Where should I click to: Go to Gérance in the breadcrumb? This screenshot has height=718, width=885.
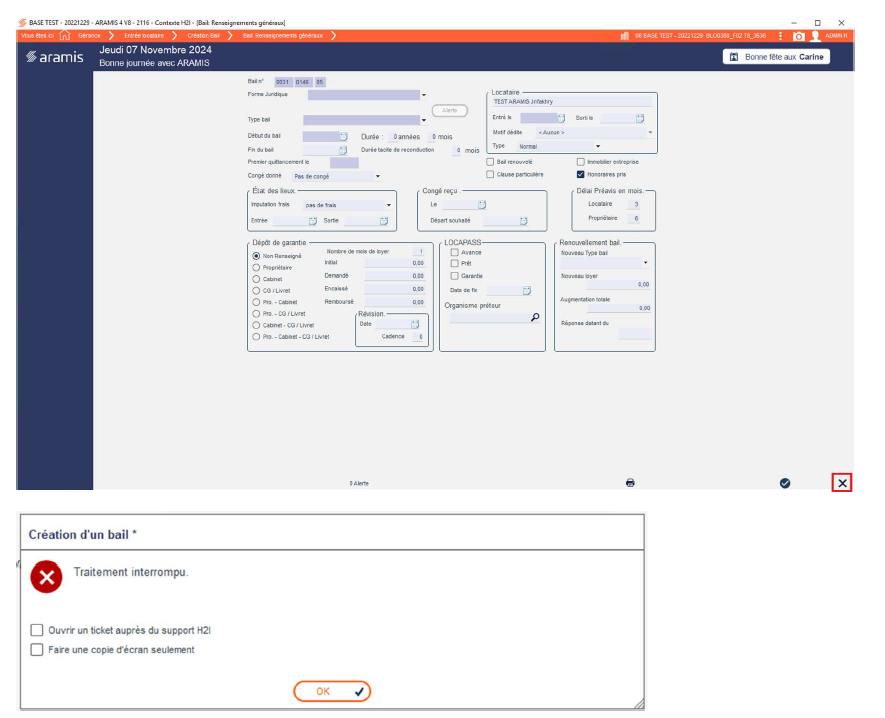click(x=89, y=36)
